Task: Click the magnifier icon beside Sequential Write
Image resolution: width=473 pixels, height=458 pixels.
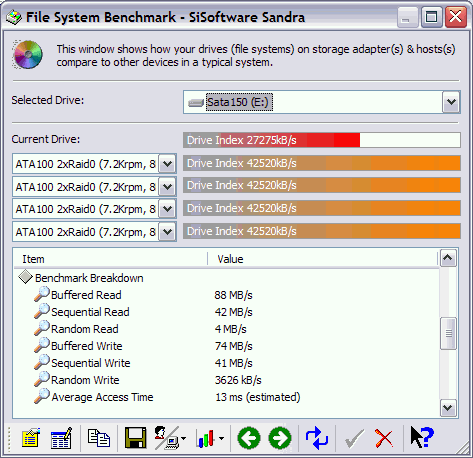Action: [x=42, y=362]
